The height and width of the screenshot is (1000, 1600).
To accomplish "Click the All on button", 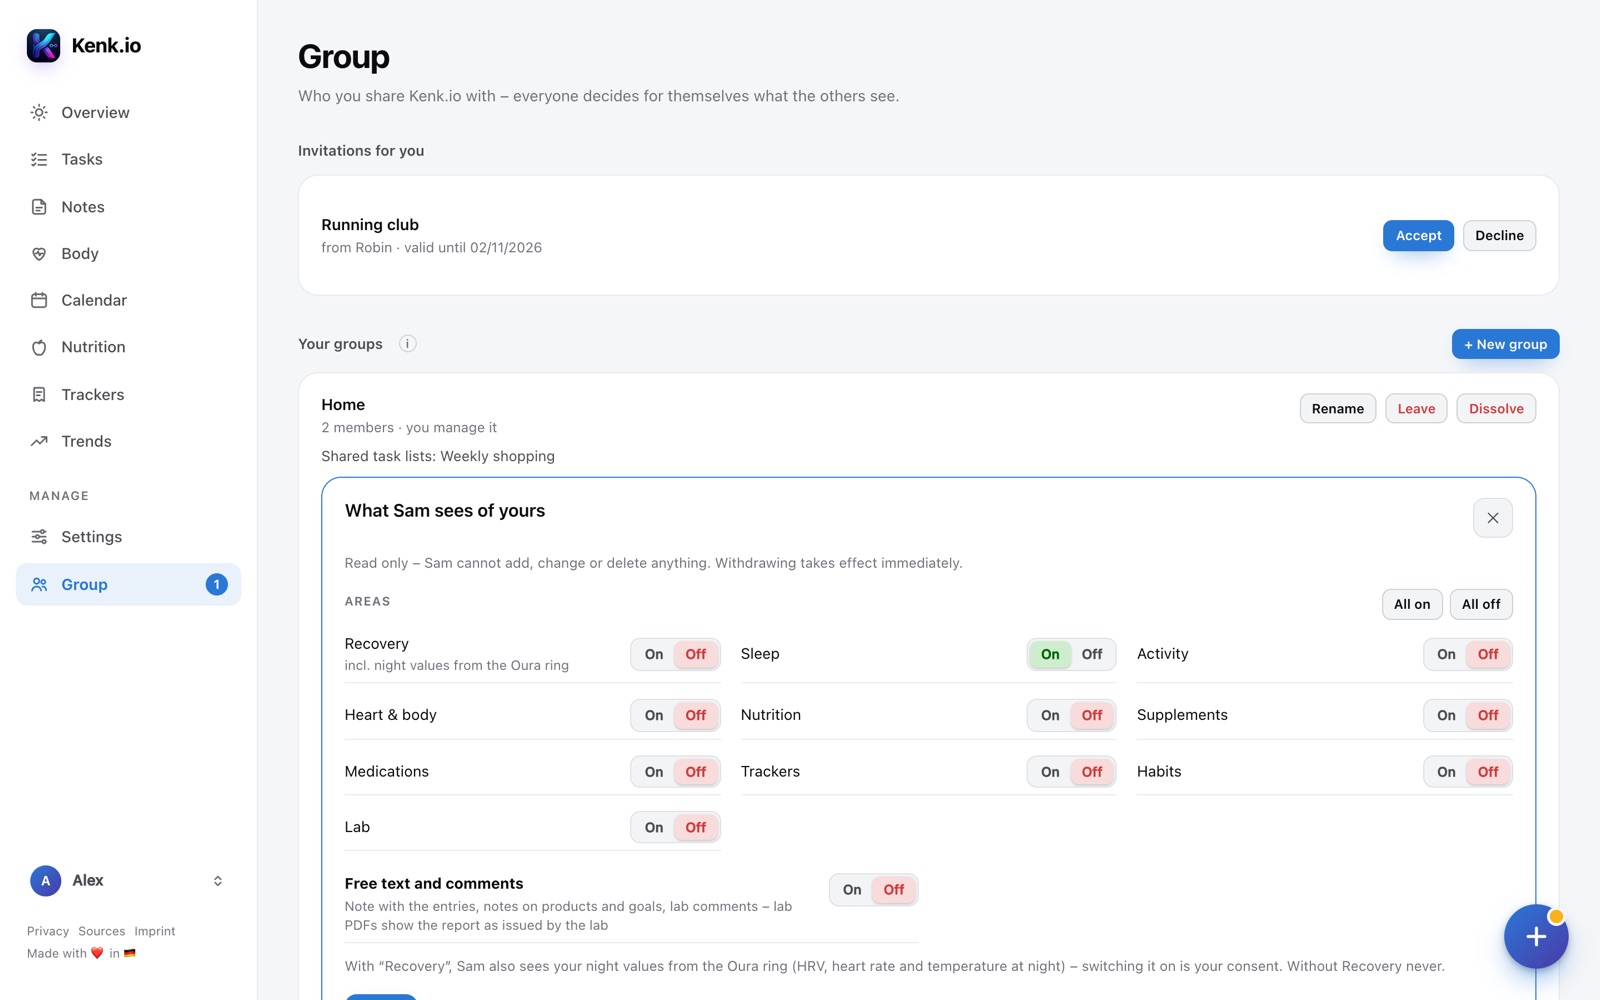I will pyautogui.click(x=1412, y=604).
